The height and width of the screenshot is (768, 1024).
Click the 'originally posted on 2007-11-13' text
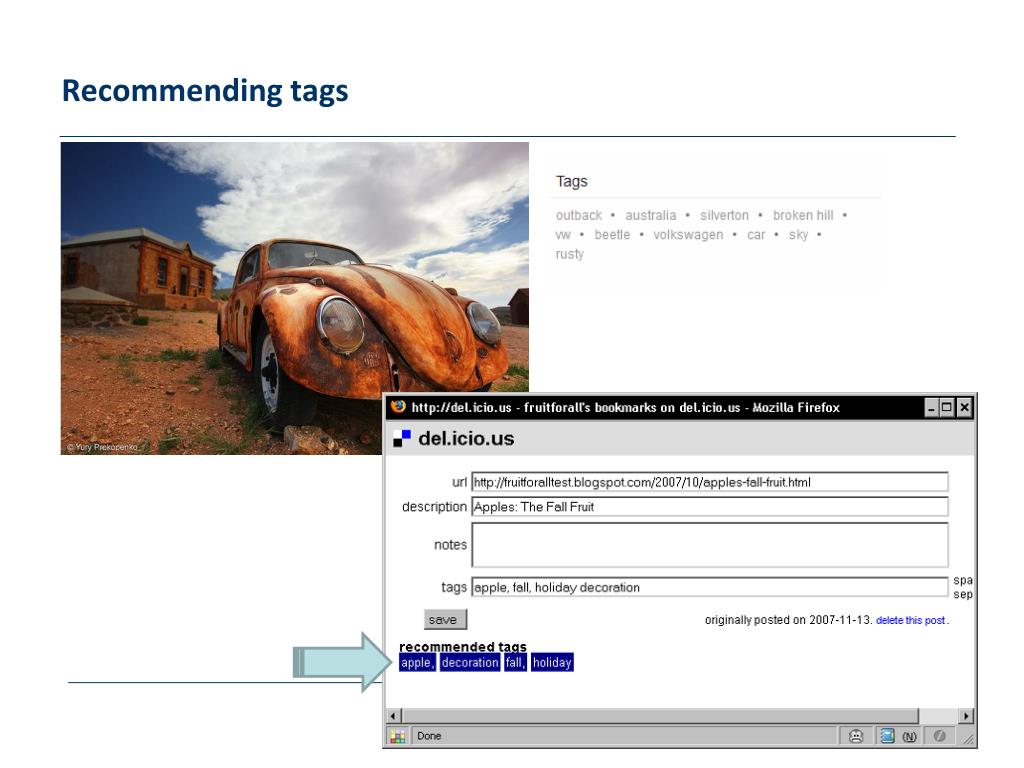tap(788, 620)
